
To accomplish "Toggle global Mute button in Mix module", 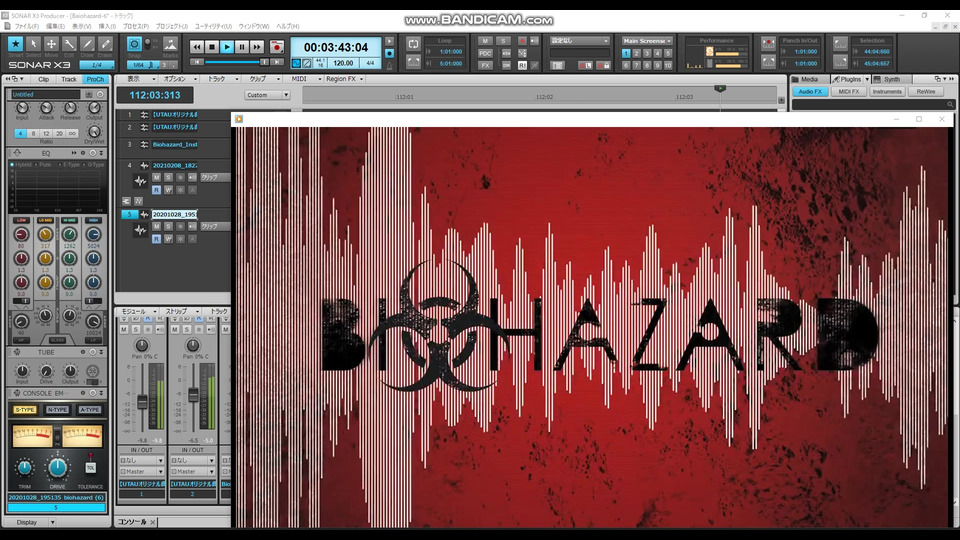I will pos(485,41).
